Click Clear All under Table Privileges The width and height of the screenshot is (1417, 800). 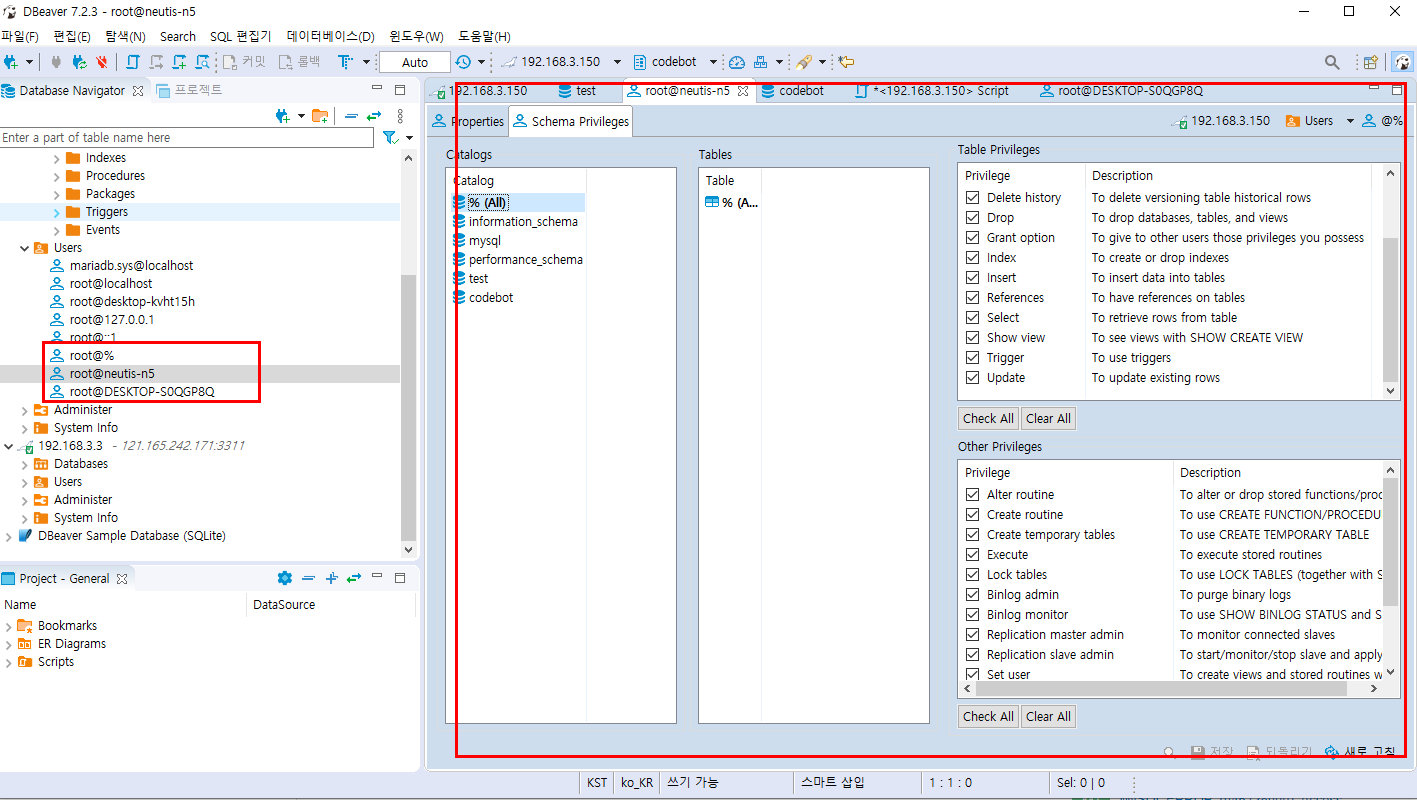pos(1048,419)
